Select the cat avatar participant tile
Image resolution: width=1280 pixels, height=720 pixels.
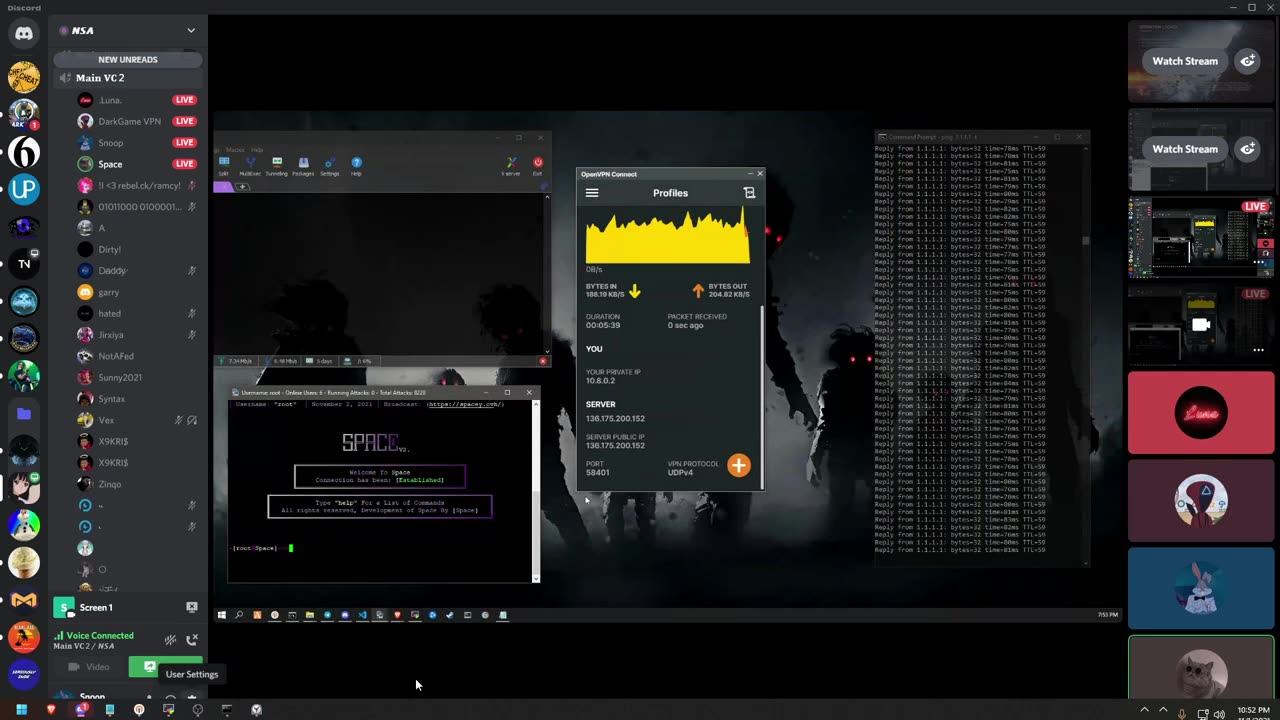coord(1201,667)
